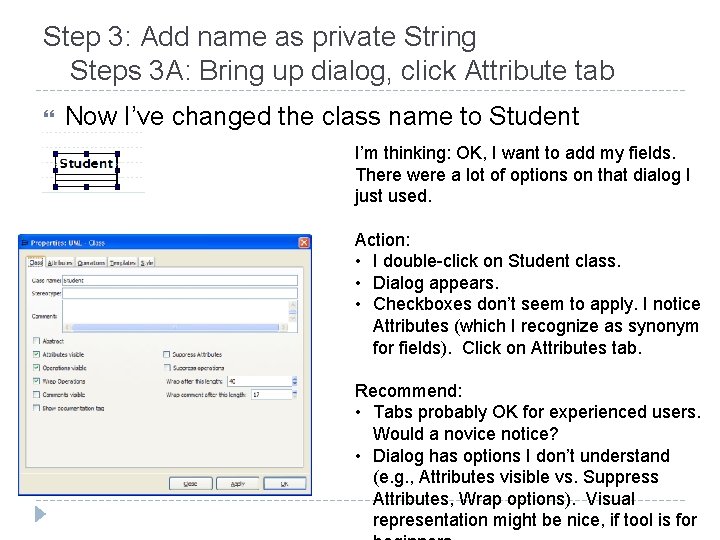Enable the Suppress operations checkbox
Screen dimensions: 720x540
167,367
